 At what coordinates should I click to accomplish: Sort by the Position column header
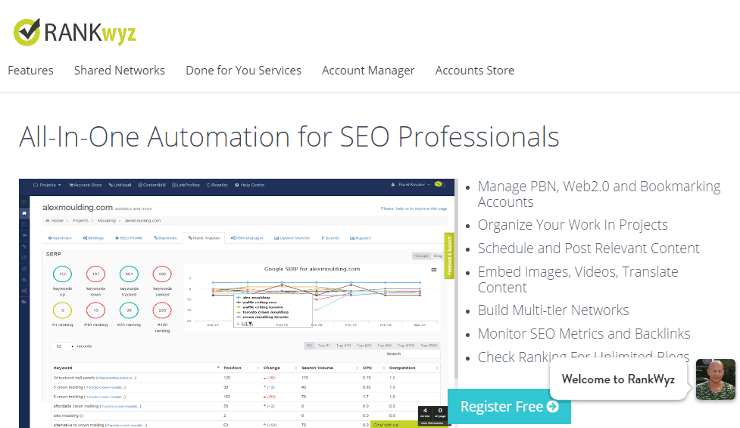(232, 368)
